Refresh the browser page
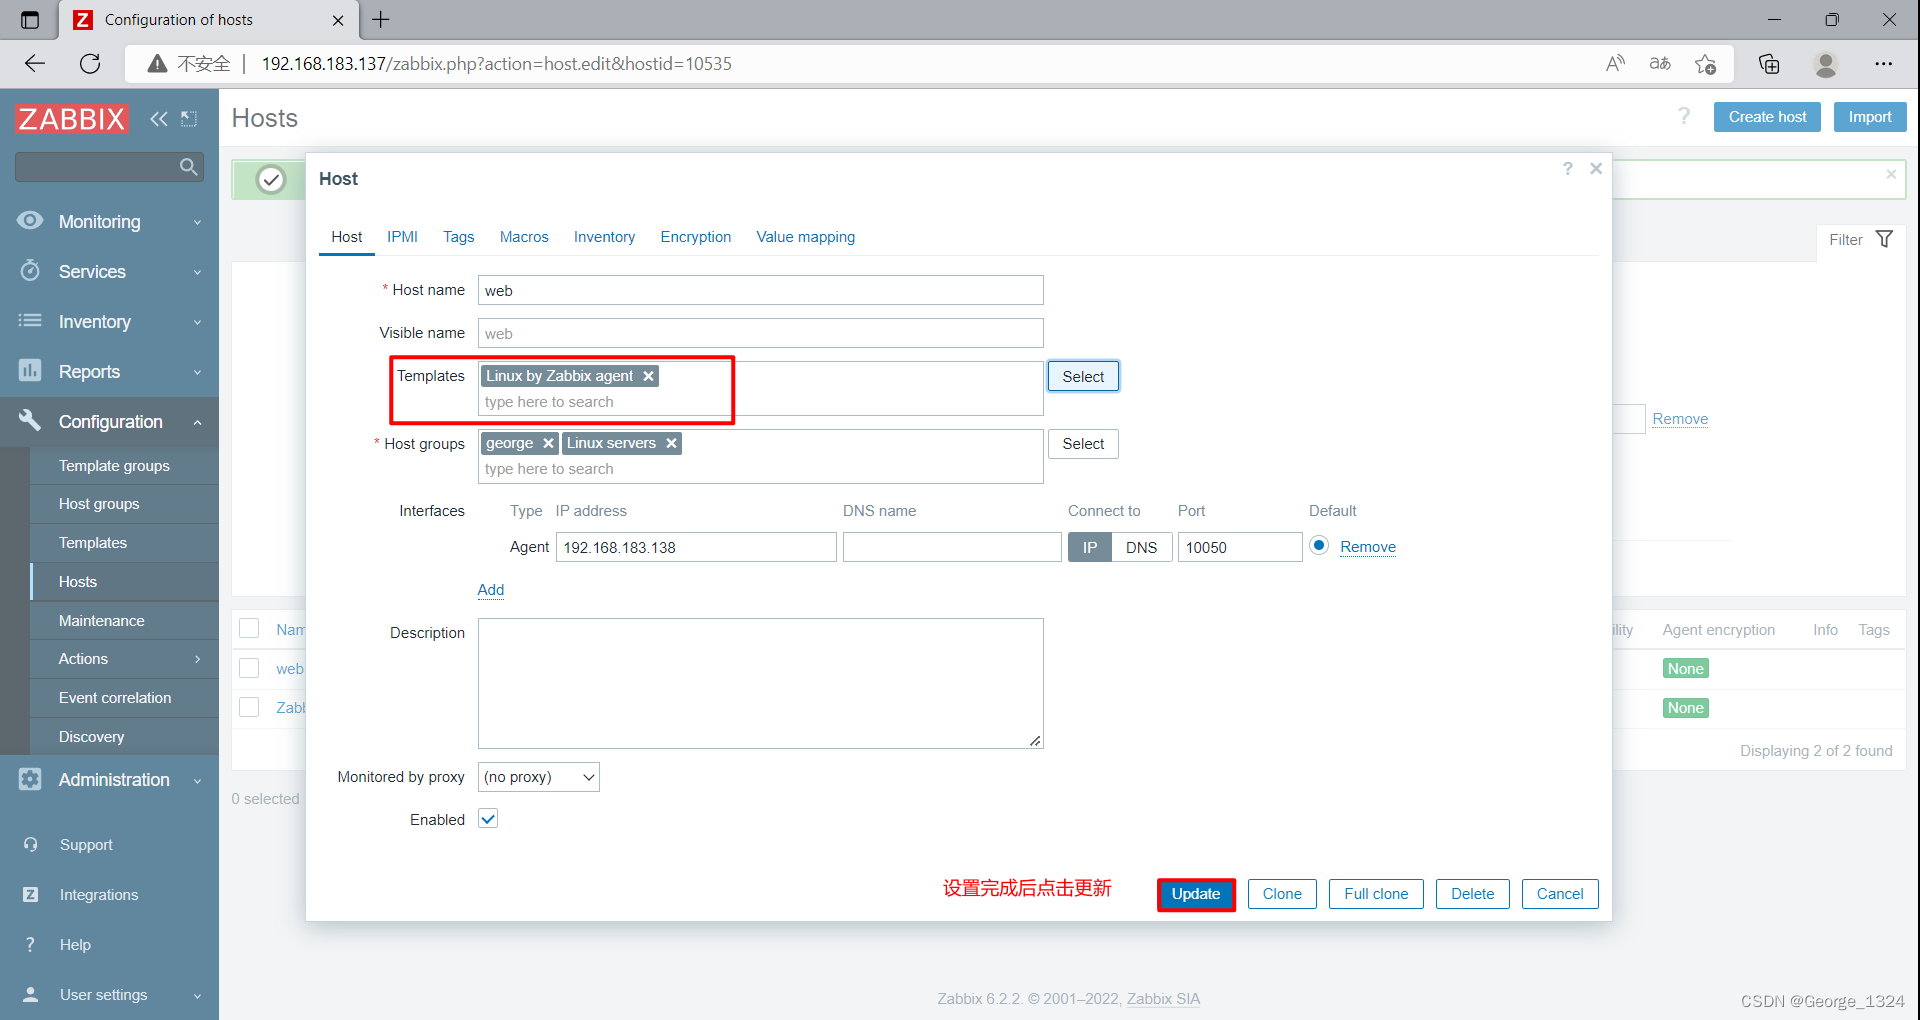Screen dimensions: 1920x1020 click(x=90, y=64)
